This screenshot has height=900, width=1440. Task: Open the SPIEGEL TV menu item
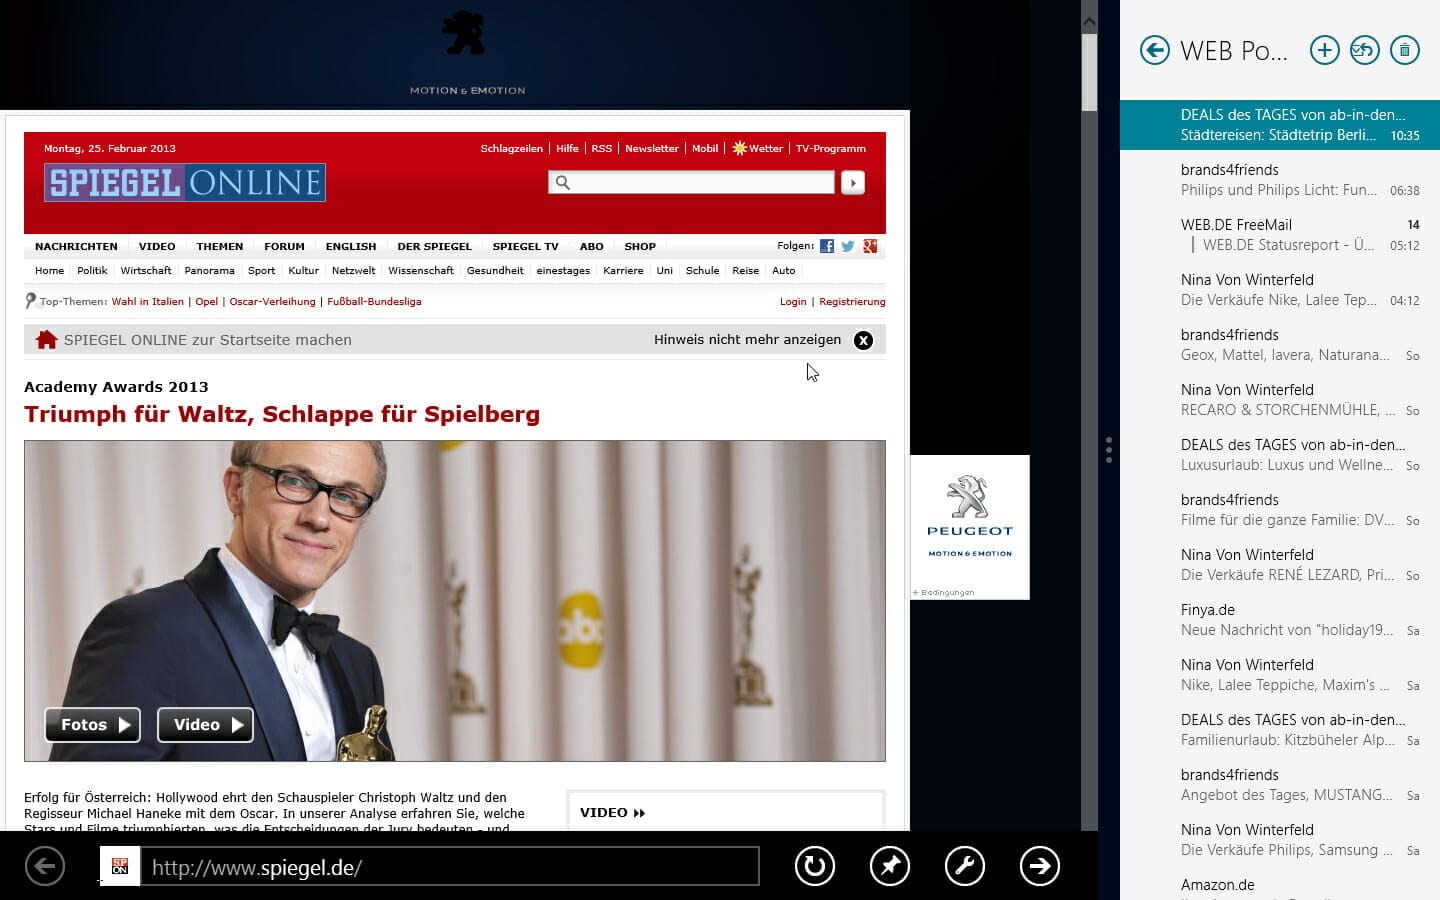pos(525,246)
